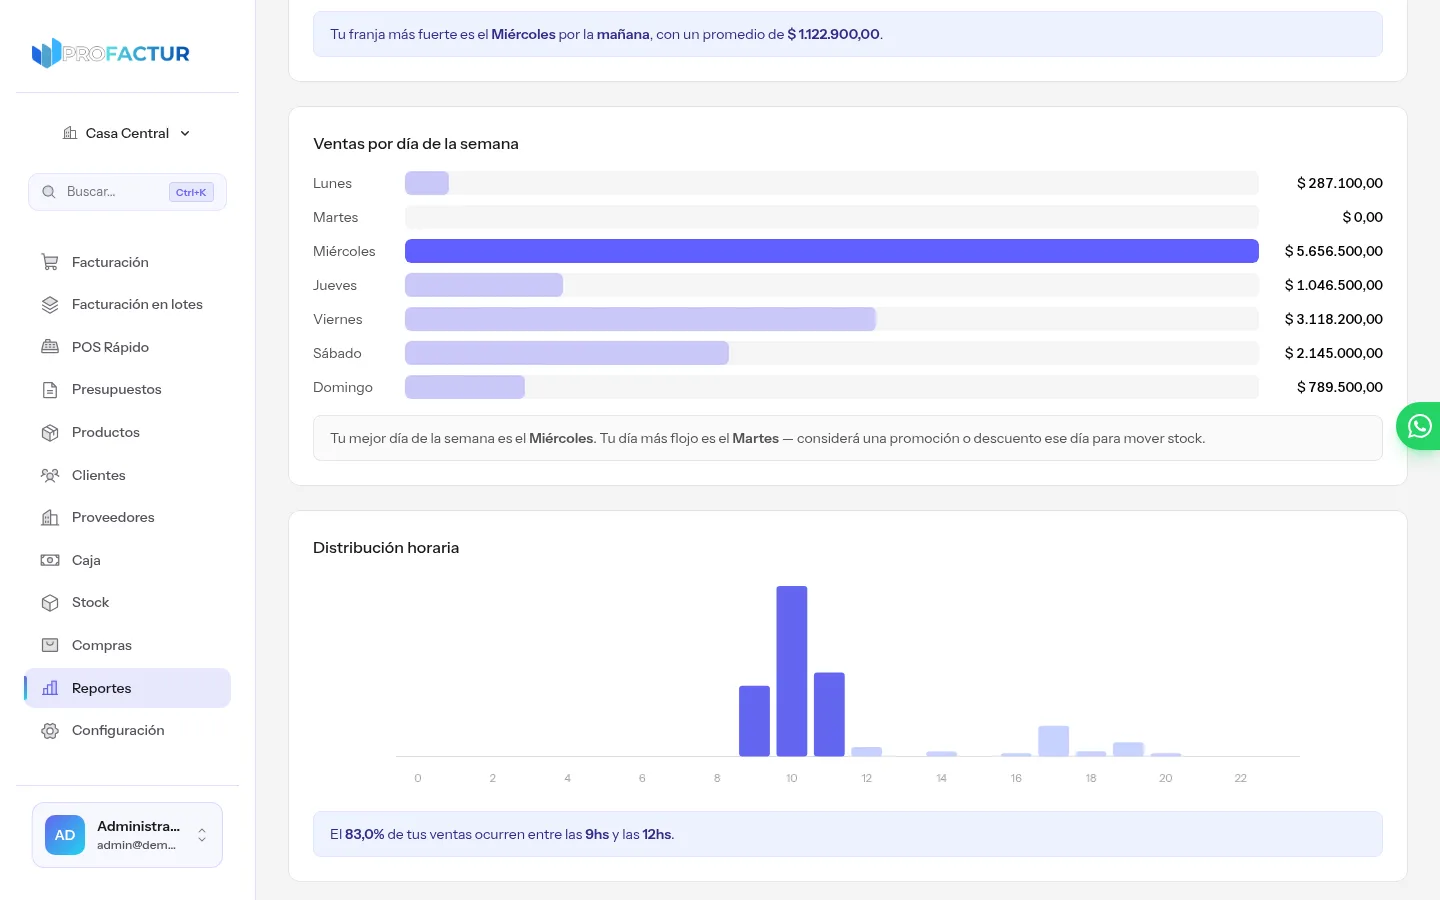Navigate to Productos
The width and height of the screenshot is (1440, 900).
click(x=127, y=433)
